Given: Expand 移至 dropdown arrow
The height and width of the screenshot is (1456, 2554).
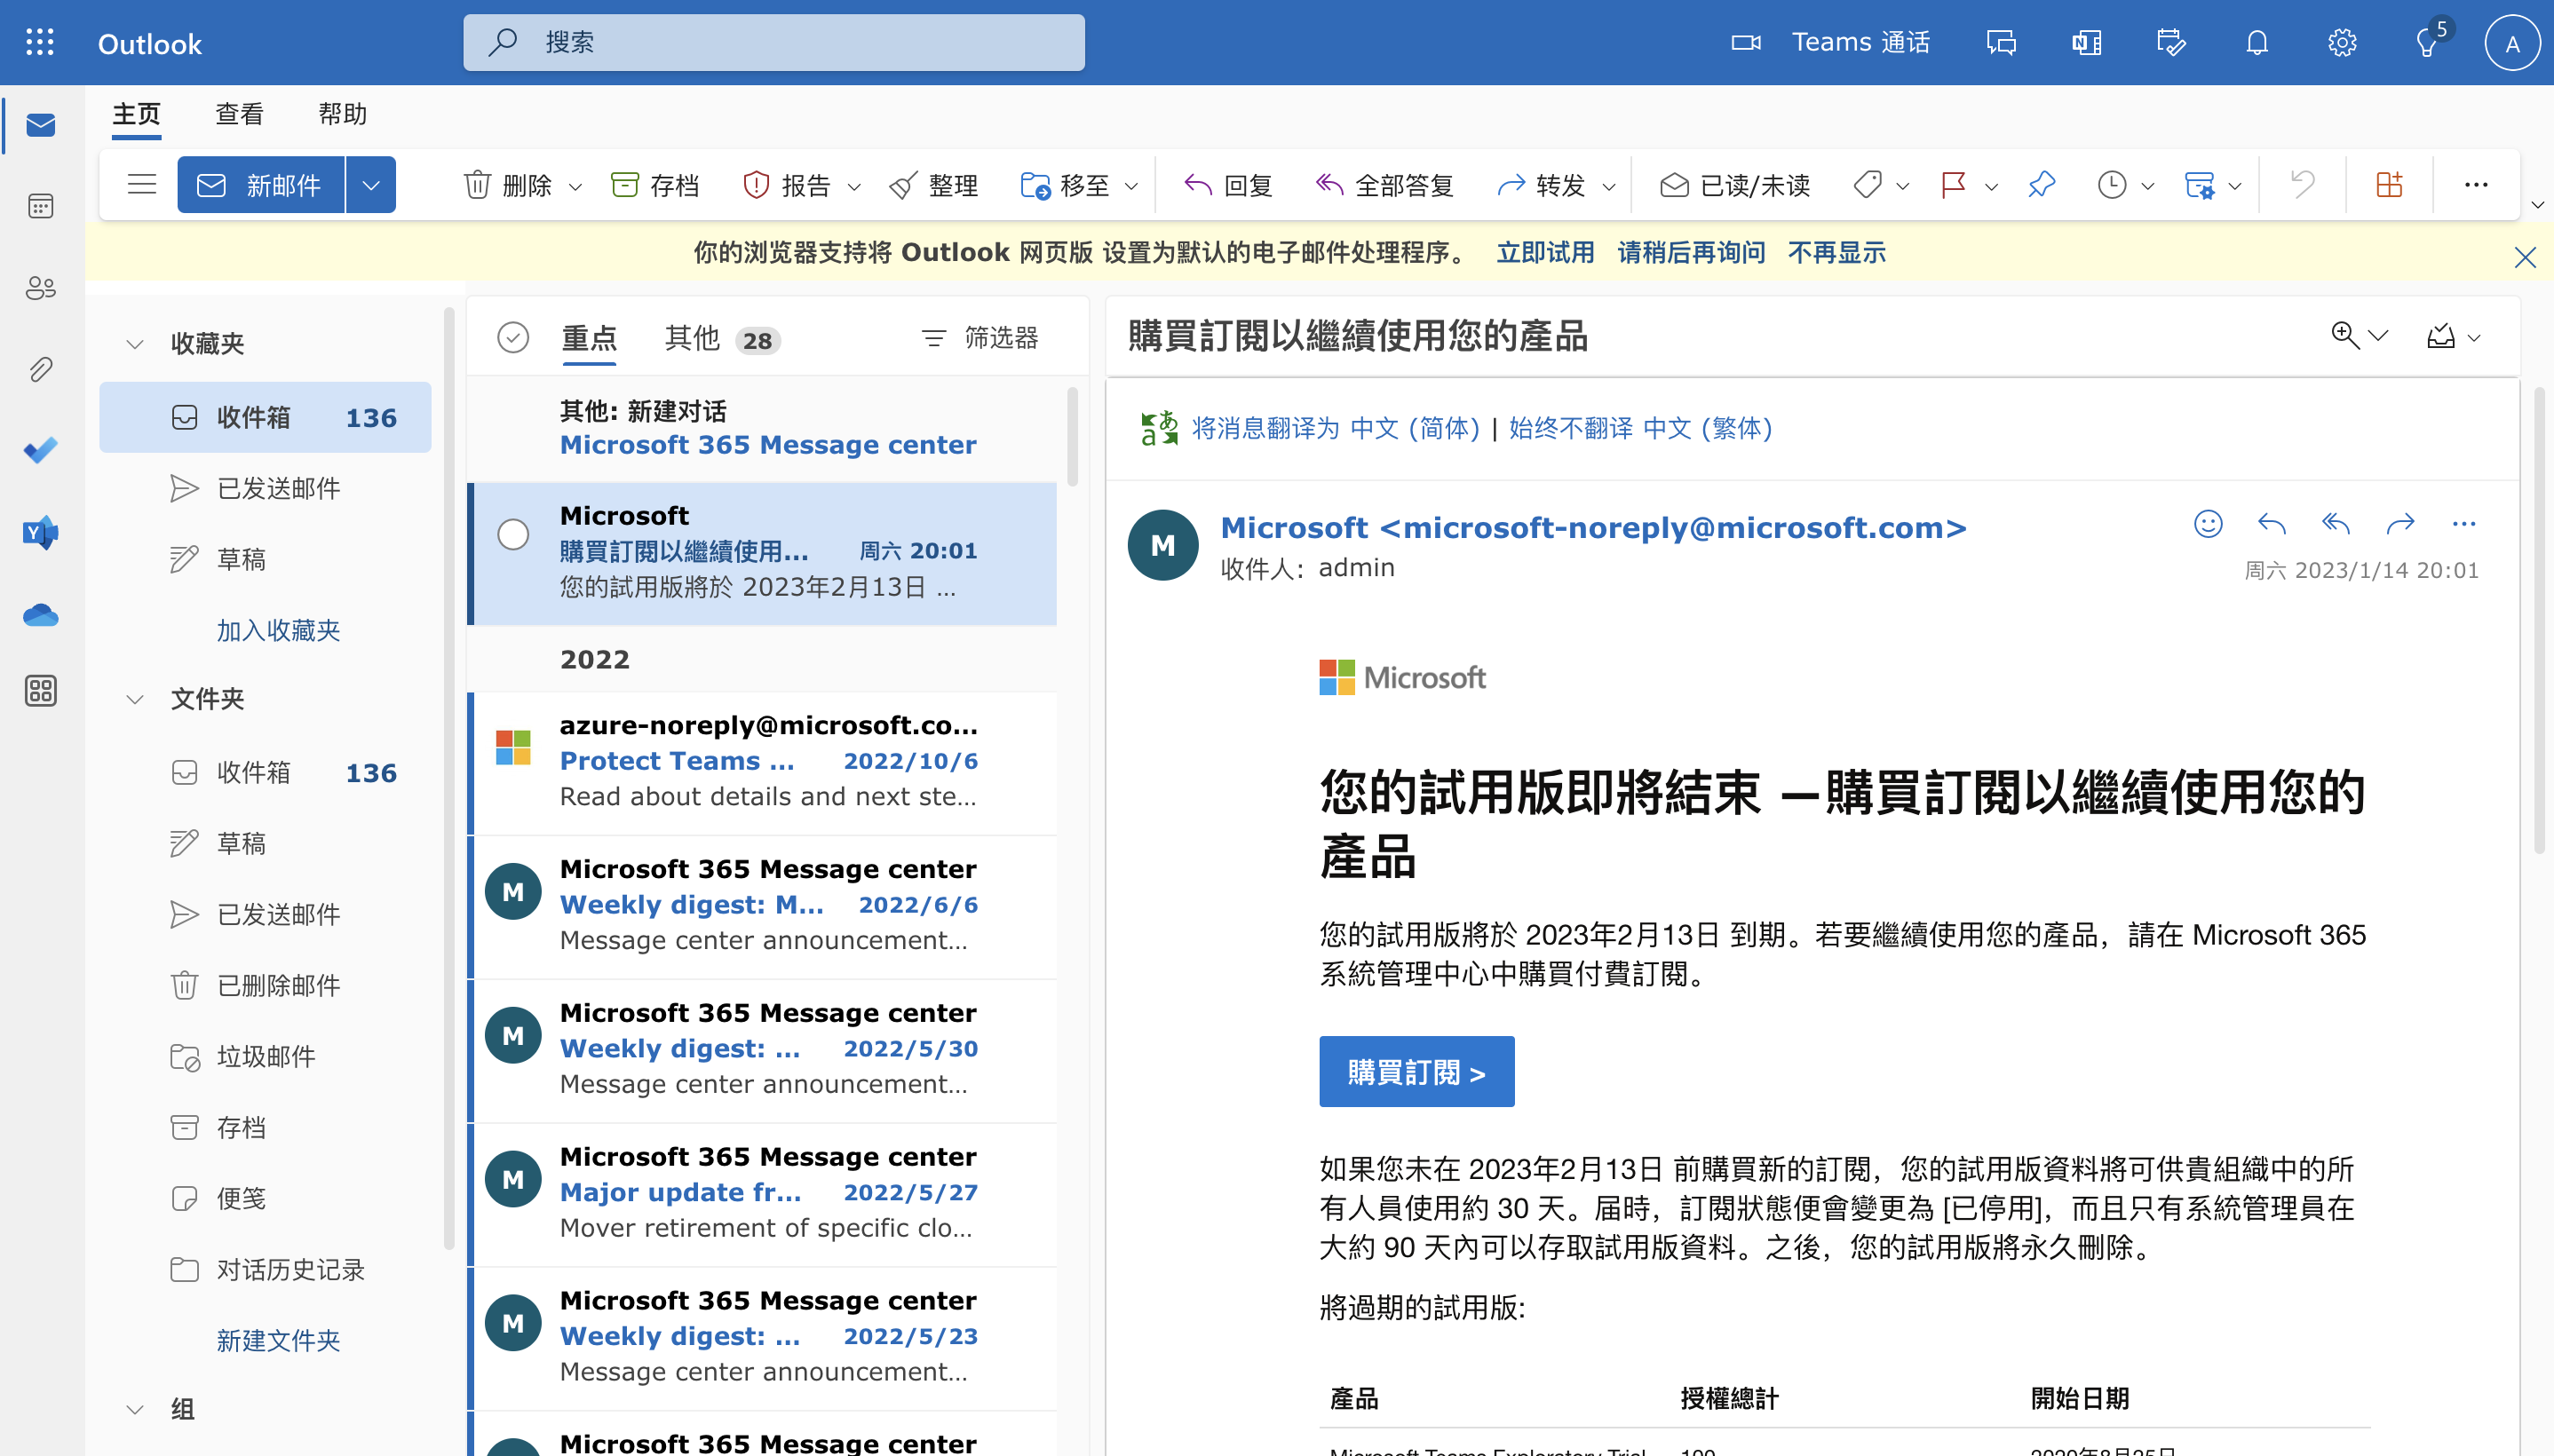Looking at the screenshot, I should point(1131,186).
